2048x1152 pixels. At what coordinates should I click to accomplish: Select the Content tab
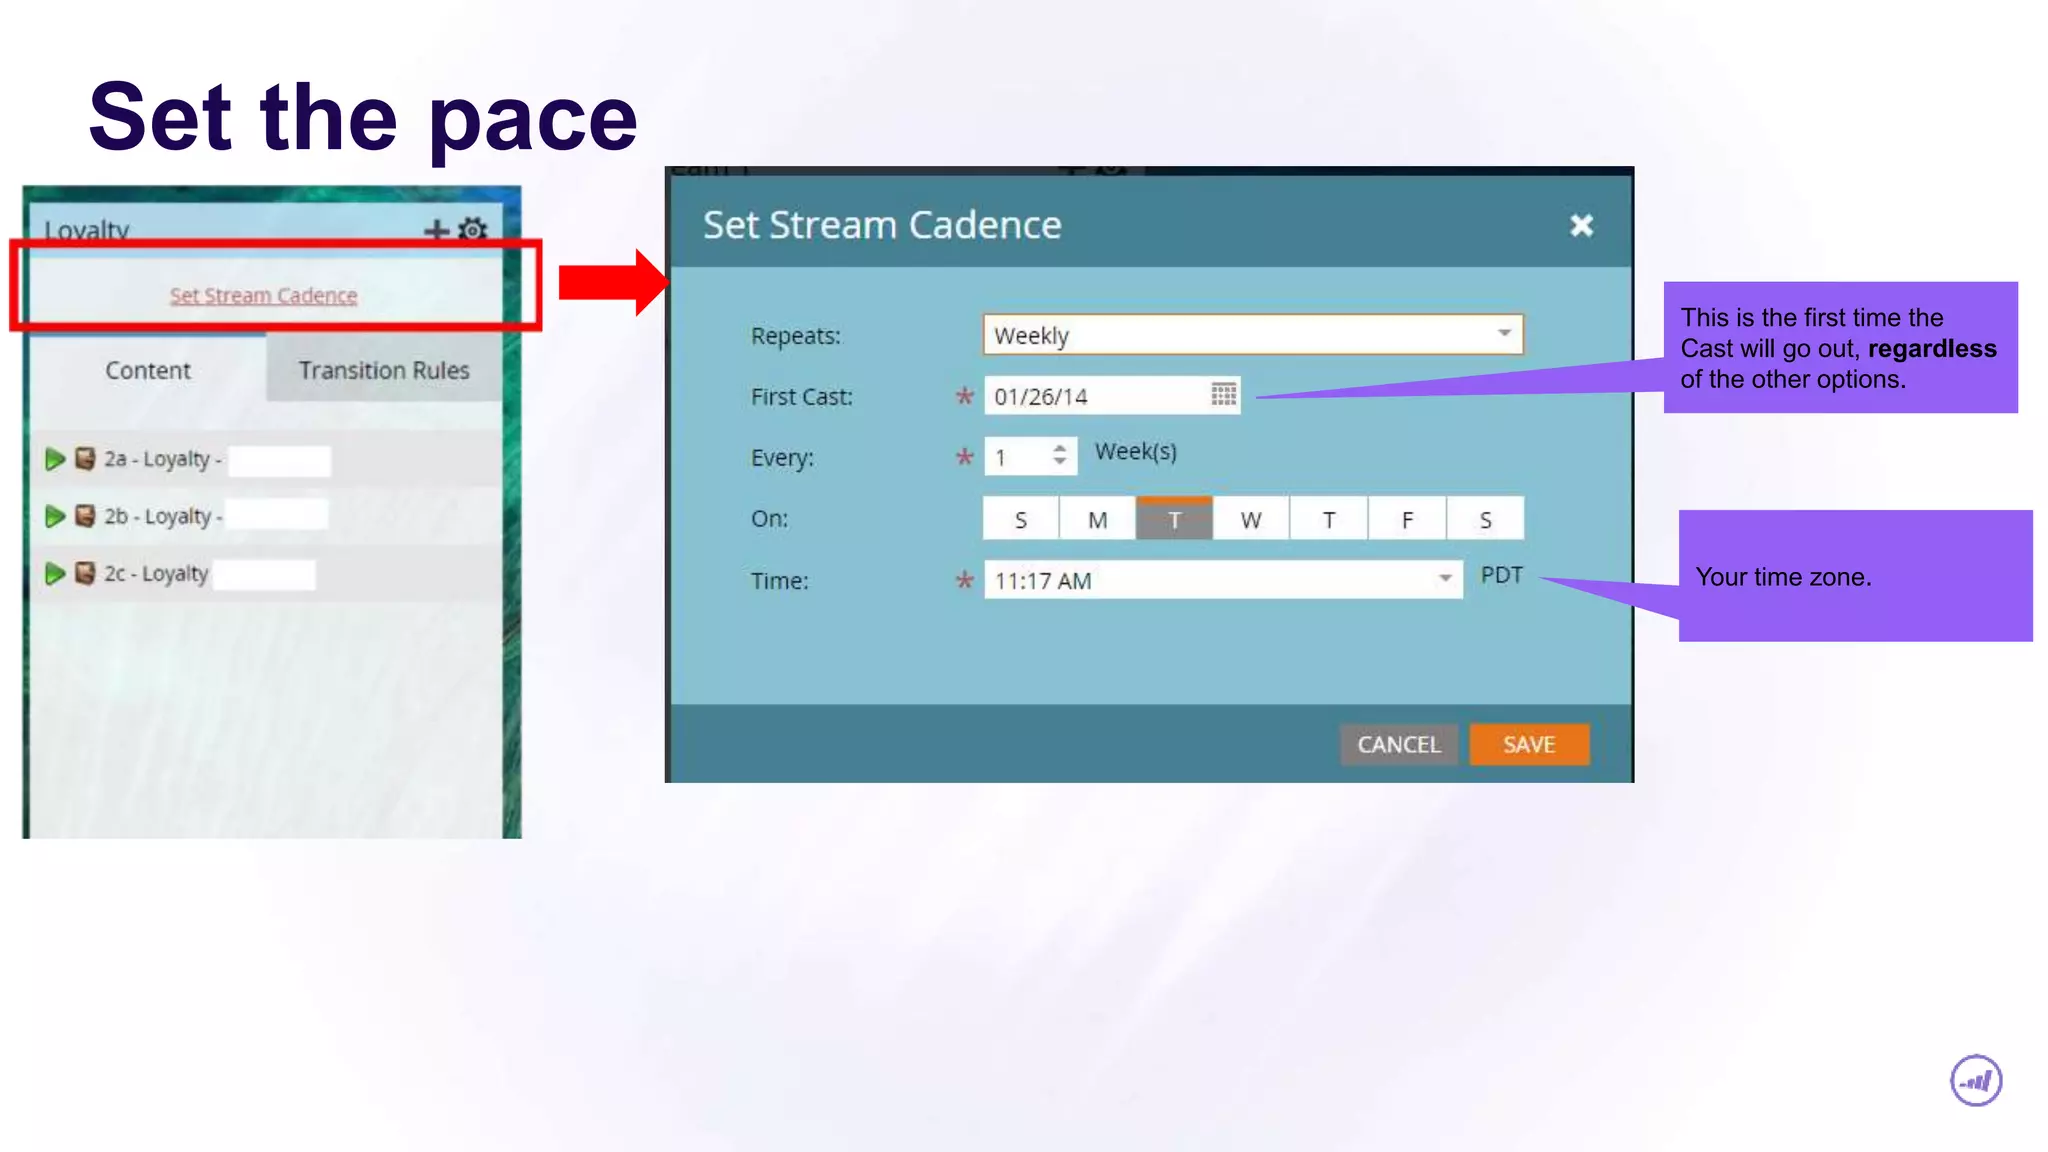(148, 370)
